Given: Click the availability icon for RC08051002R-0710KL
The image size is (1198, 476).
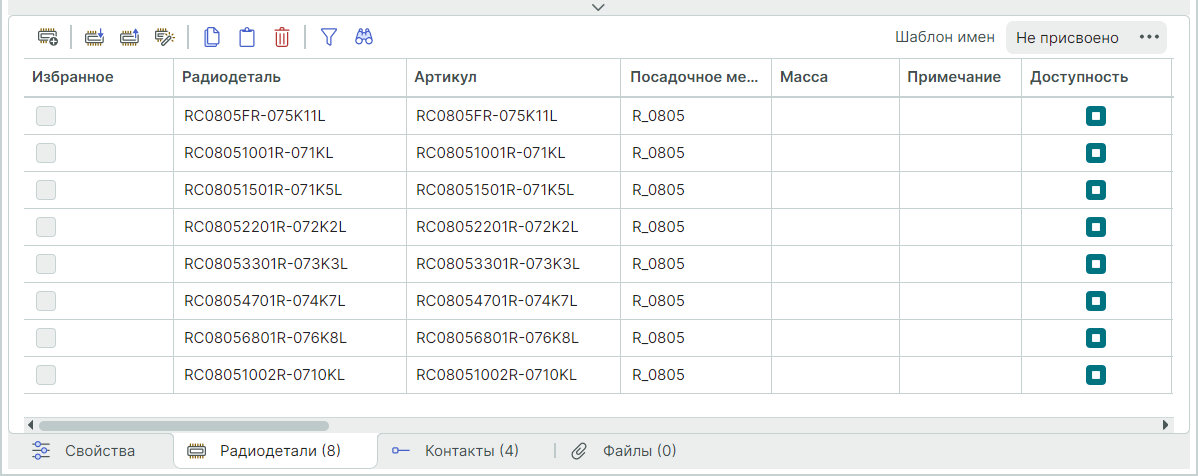Looking at the screenshot, I should (1096, 375).
